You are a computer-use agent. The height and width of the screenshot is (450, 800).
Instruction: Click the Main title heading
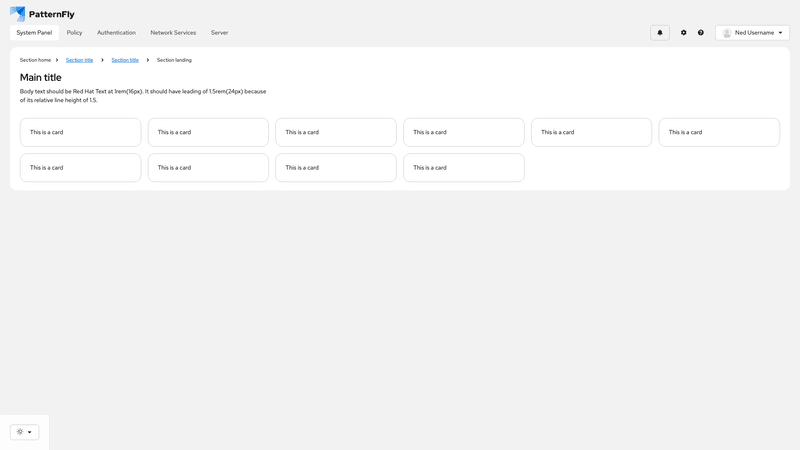tap(41, 78)
